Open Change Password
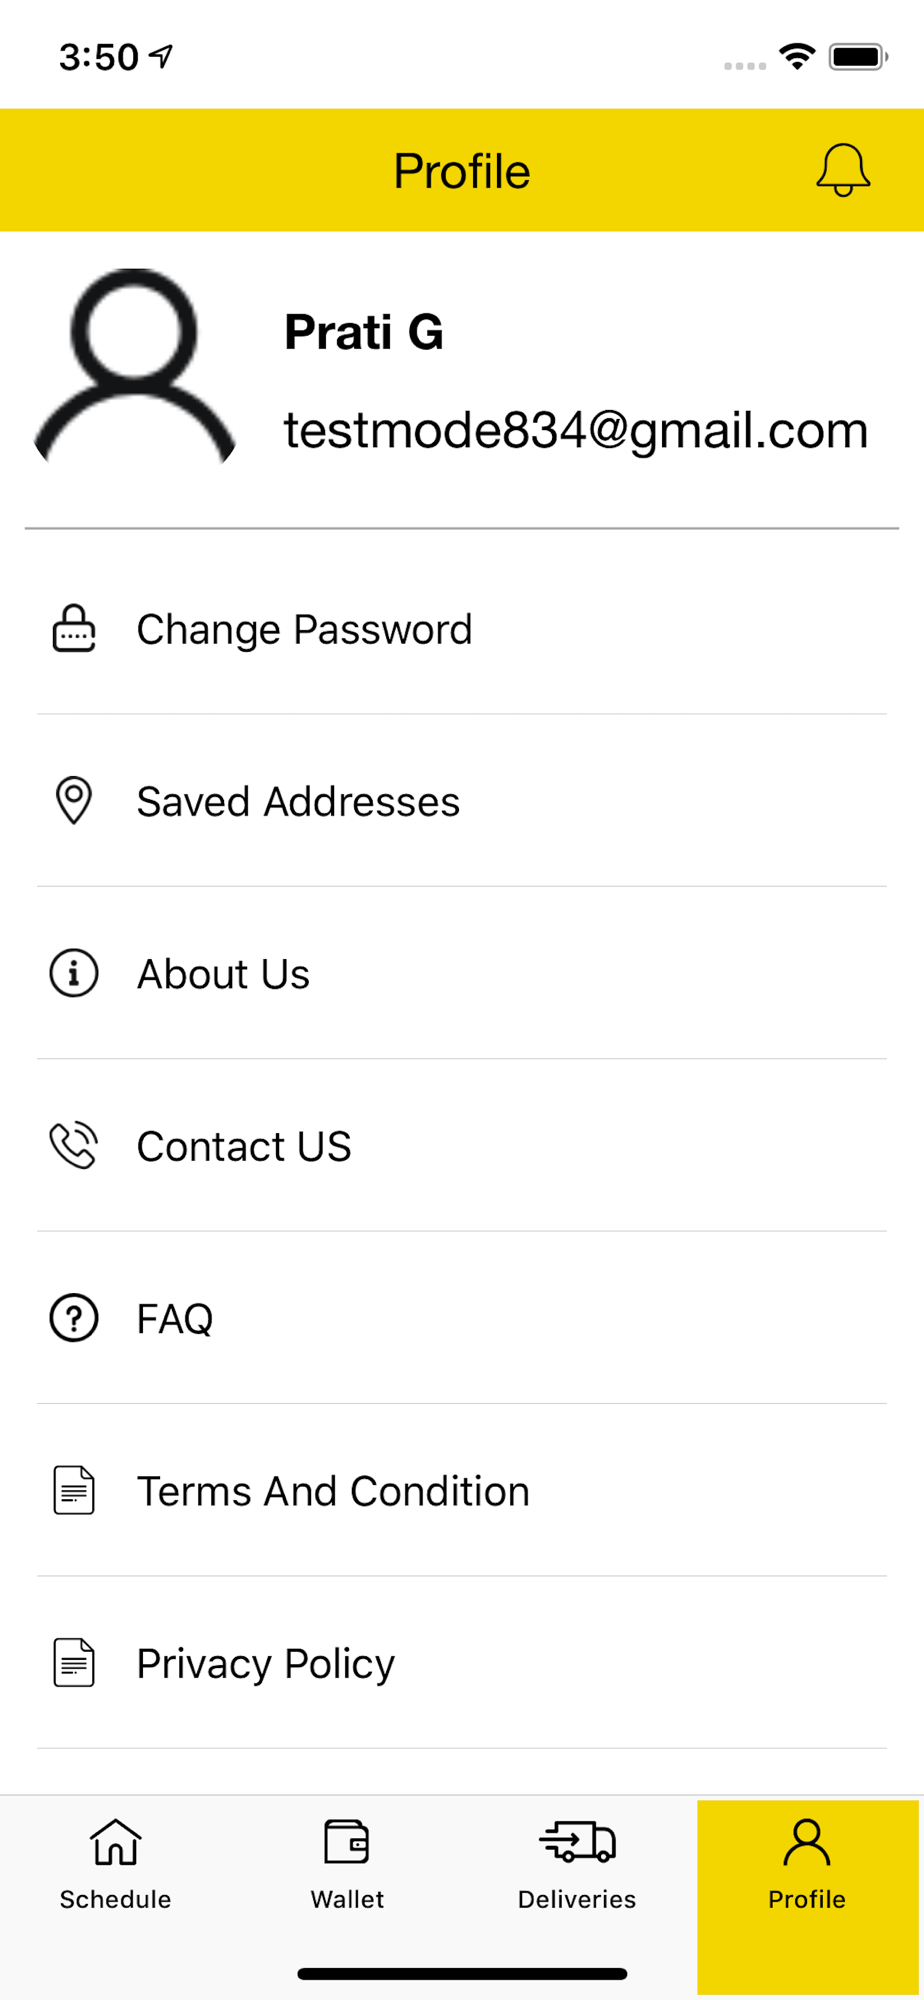Viewport: 924px width, 2000px height. point(462,629)
